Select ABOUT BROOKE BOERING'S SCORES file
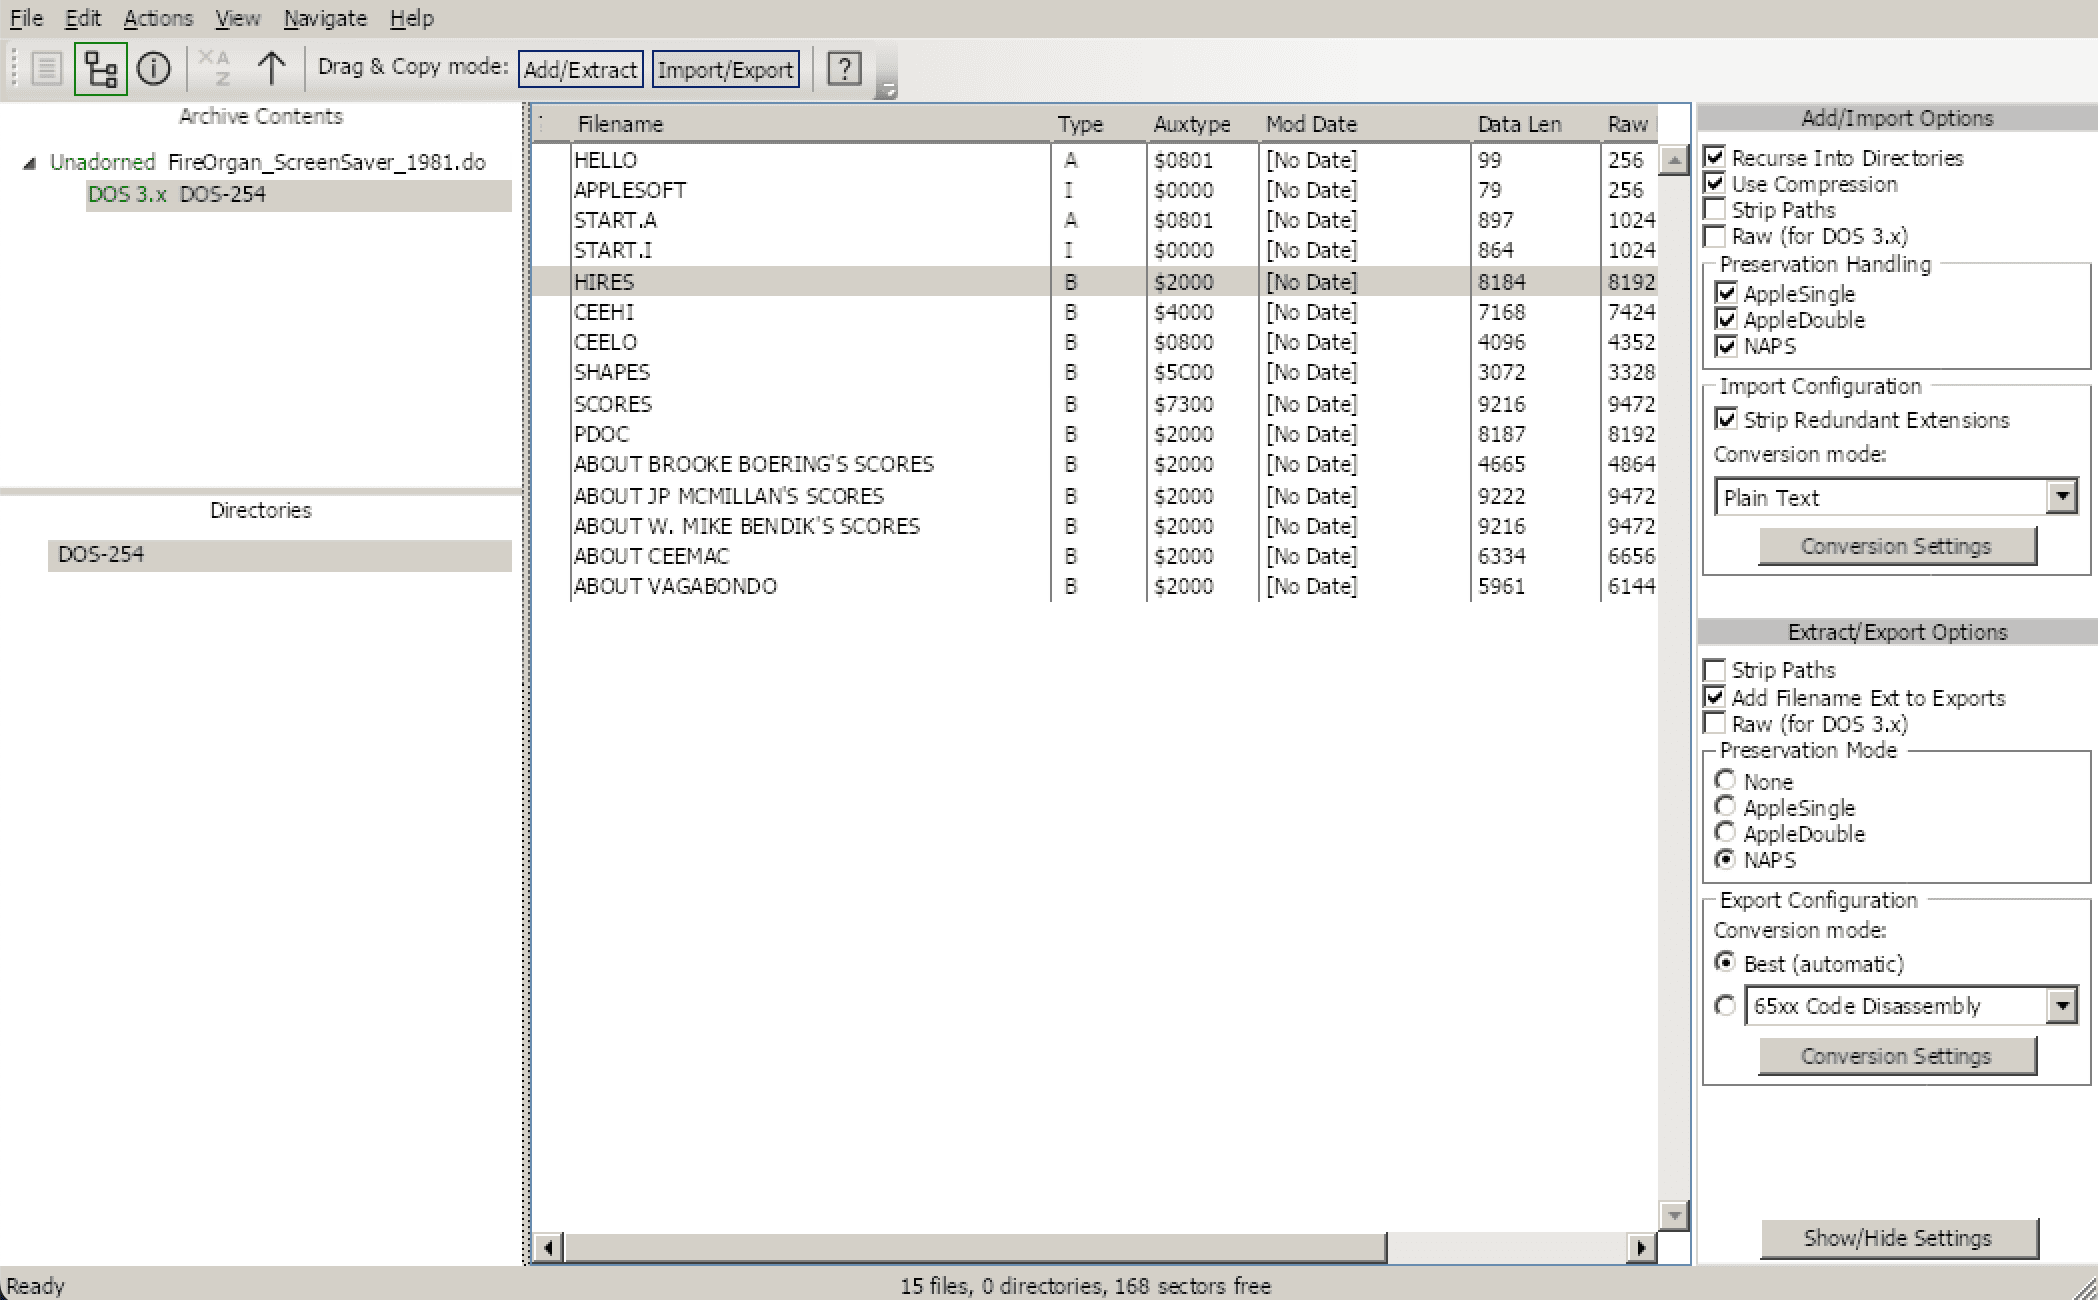The width and height of the screenshot is (2098, 1300). coord(1094,464)
